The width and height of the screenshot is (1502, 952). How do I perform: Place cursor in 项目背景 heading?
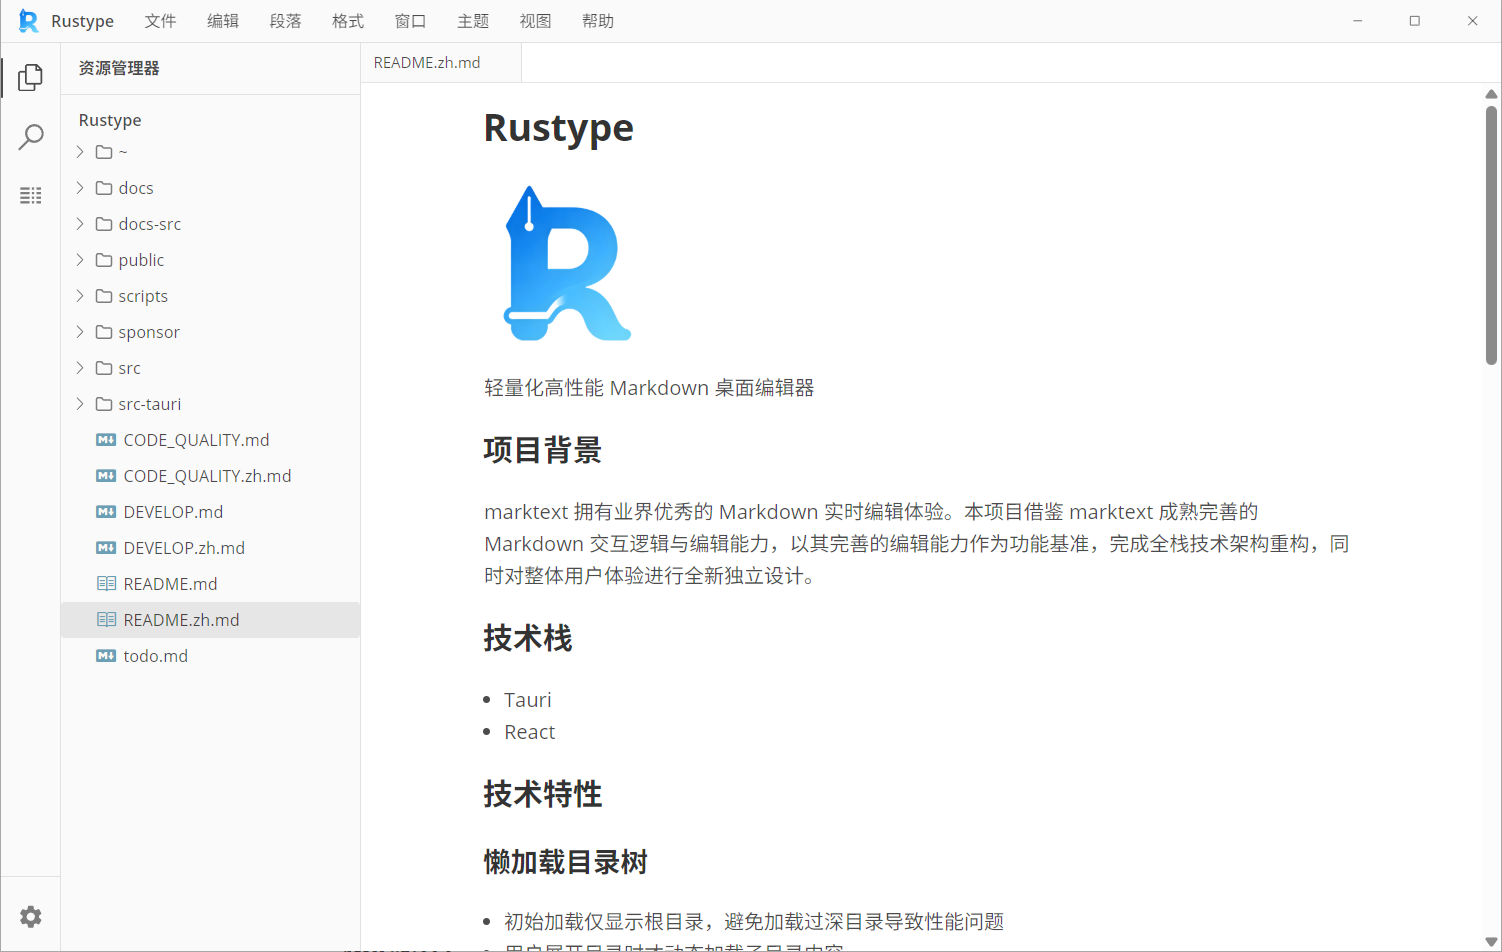pos(543,450)
